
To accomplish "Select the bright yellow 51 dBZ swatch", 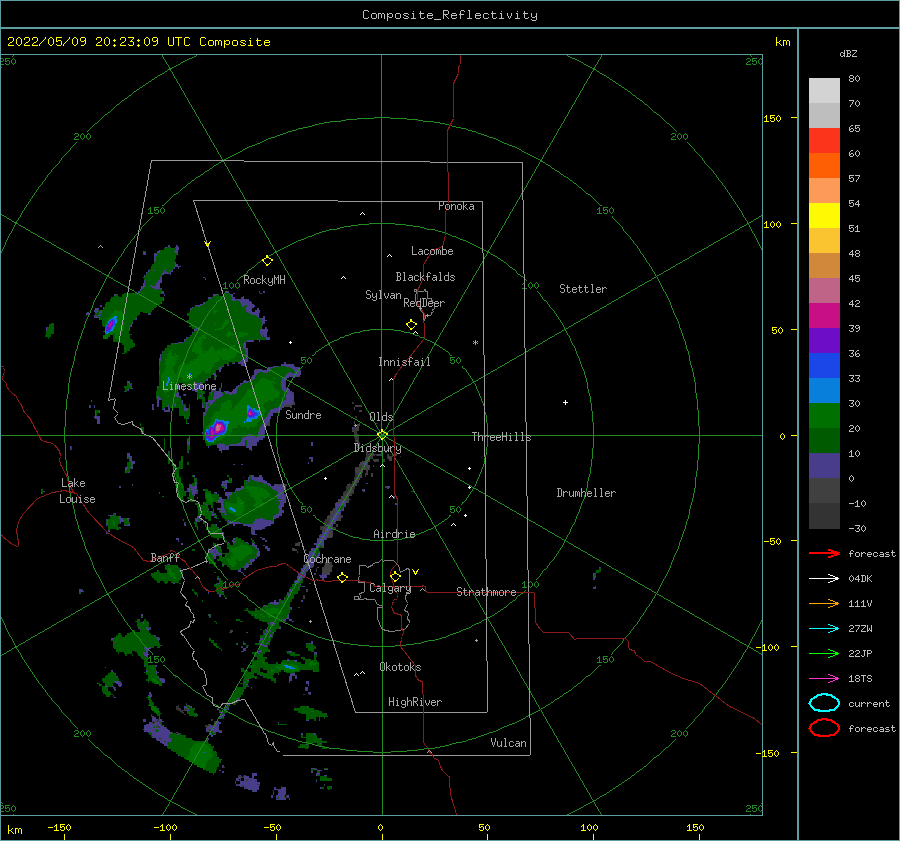I will click(x=824, y=215).
